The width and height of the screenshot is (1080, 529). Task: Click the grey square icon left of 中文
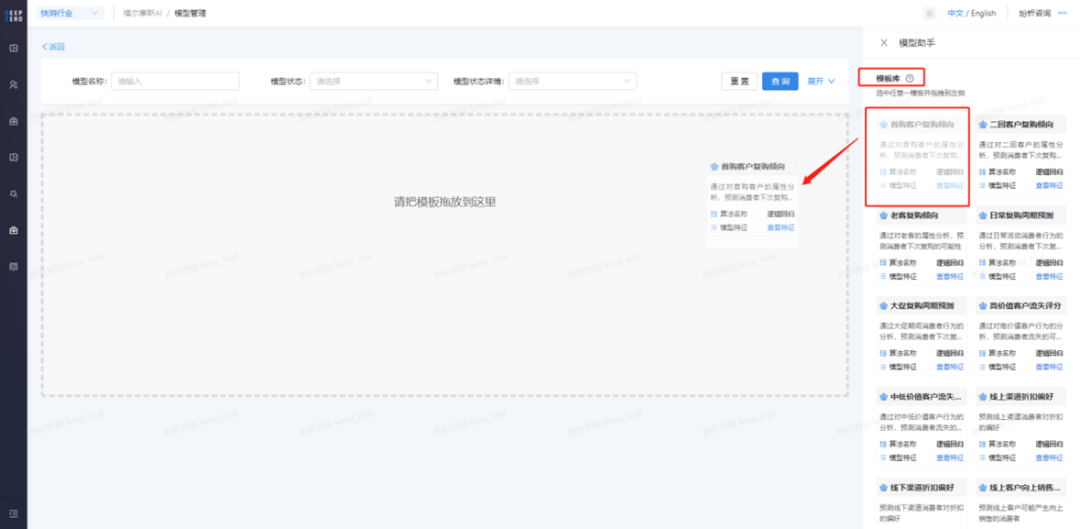[930, 13]
